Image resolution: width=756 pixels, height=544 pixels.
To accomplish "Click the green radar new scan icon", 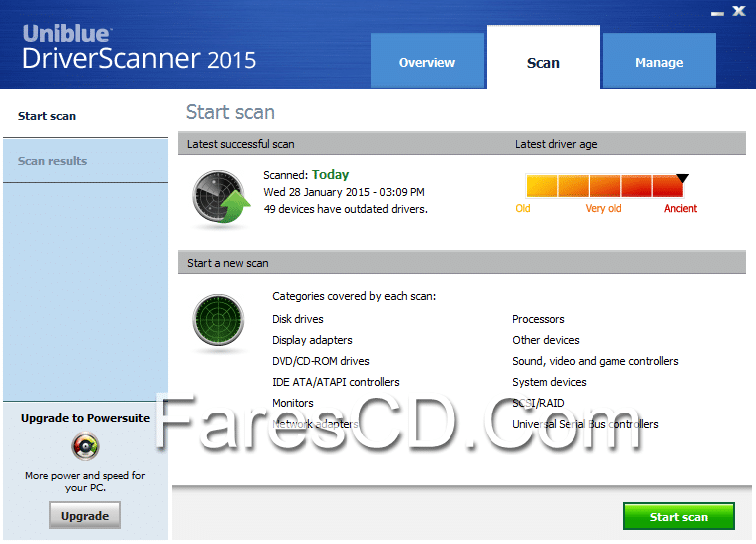I will click(x=218, y=320).
